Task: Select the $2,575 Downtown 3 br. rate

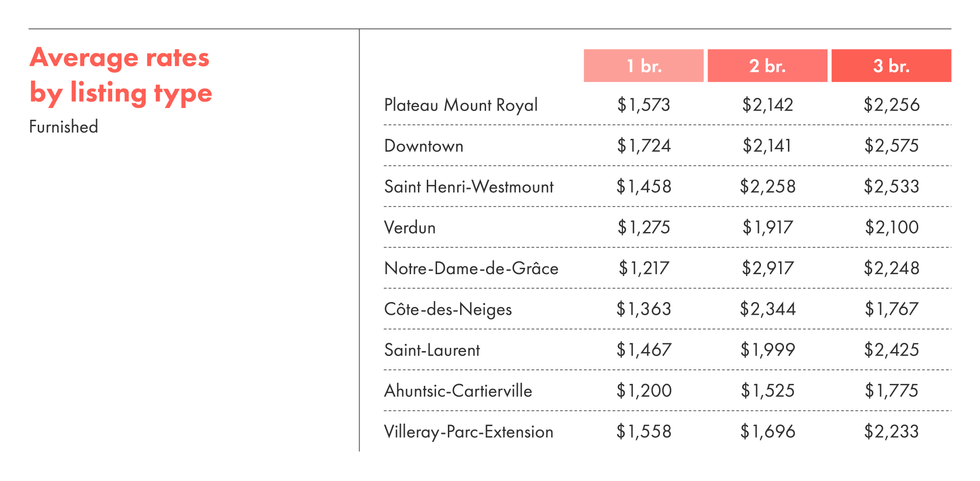Action: point(891,146)
